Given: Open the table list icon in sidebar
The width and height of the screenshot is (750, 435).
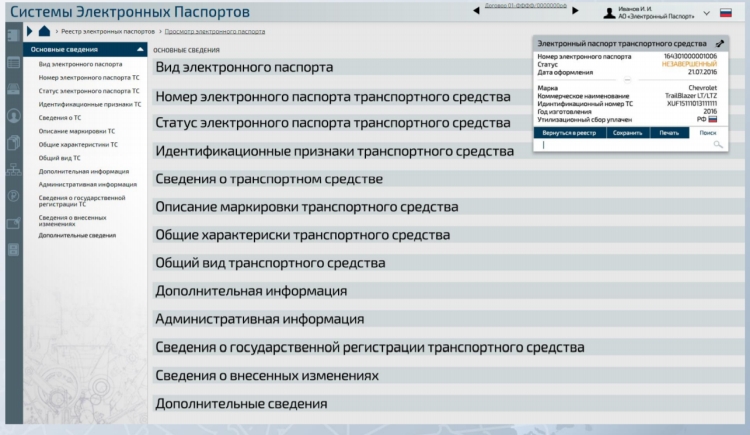Looking at the screenshot, I should pos(13,63).
